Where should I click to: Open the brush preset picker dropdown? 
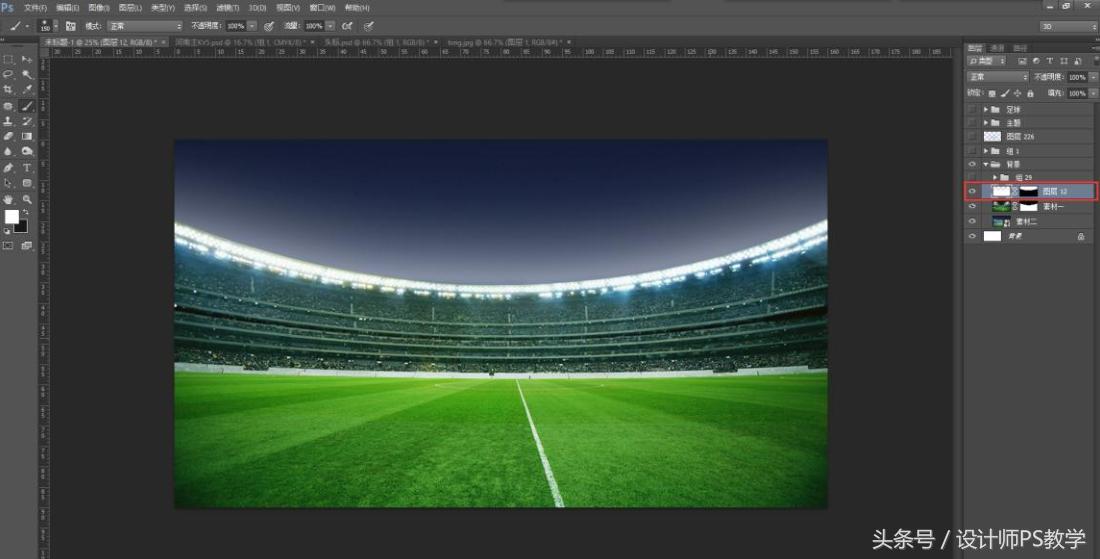click(55, 26)
